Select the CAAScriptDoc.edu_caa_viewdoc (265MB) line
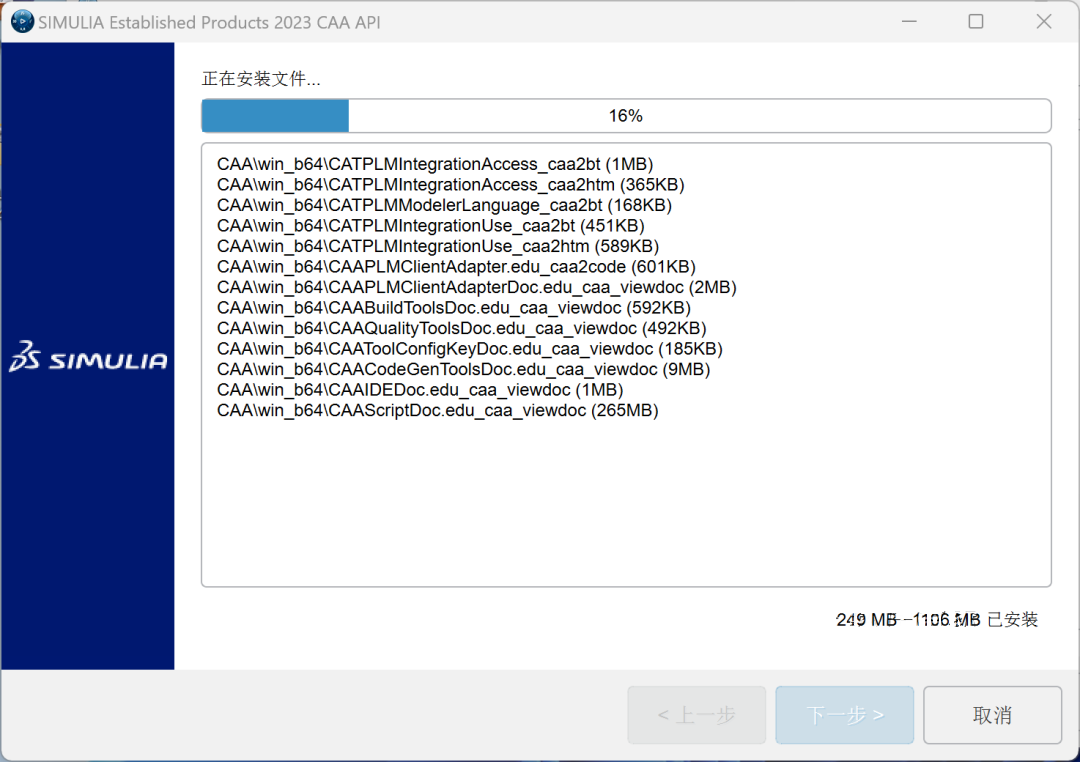This screenshot has width=1080, height=762. (x=437, y=410)
